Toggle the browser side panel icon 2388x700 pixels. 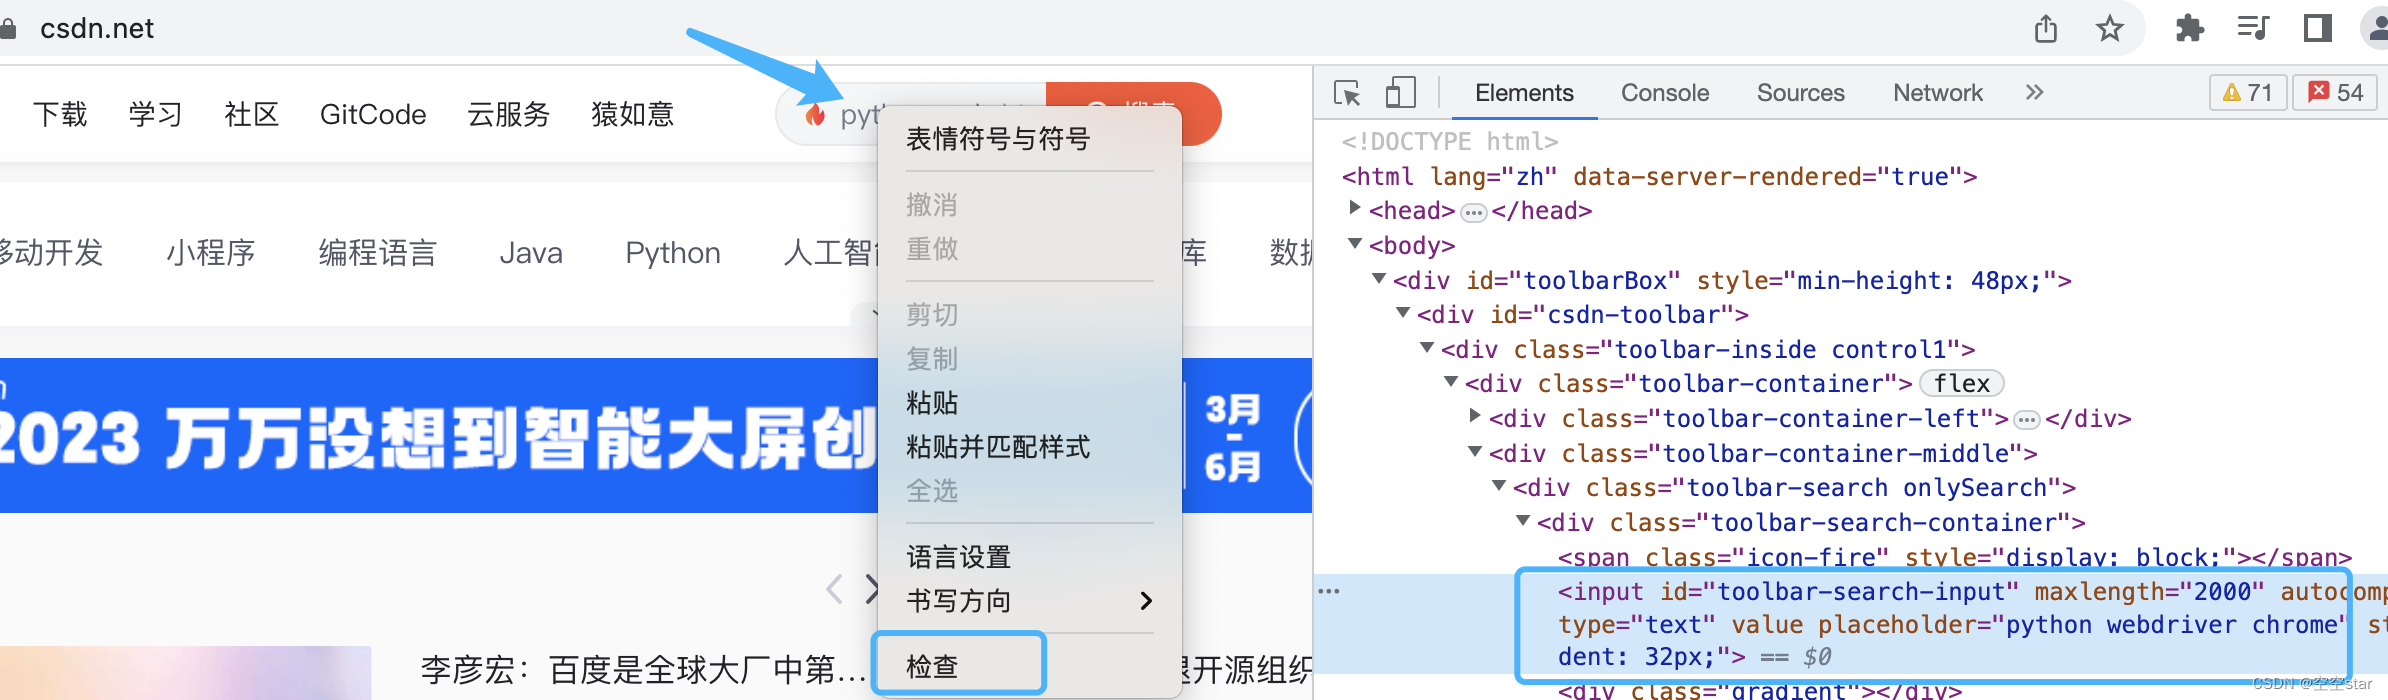click(2318, 28)
